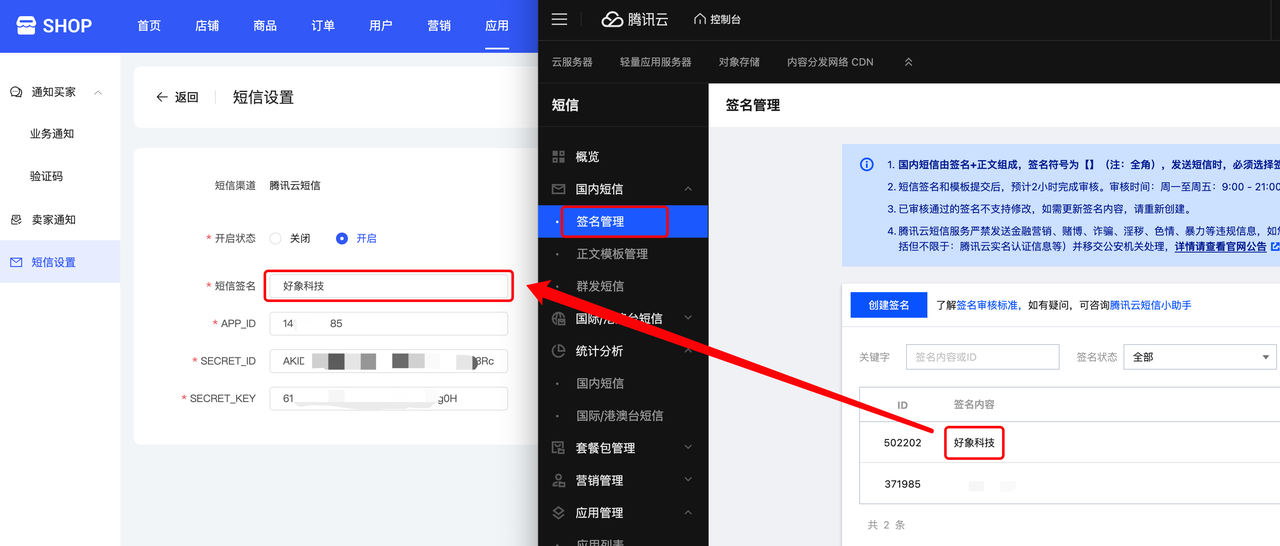1280x546 pixels.
Task: Open 内容分发网络 CDN shortcut
Action: pos(830,62)
